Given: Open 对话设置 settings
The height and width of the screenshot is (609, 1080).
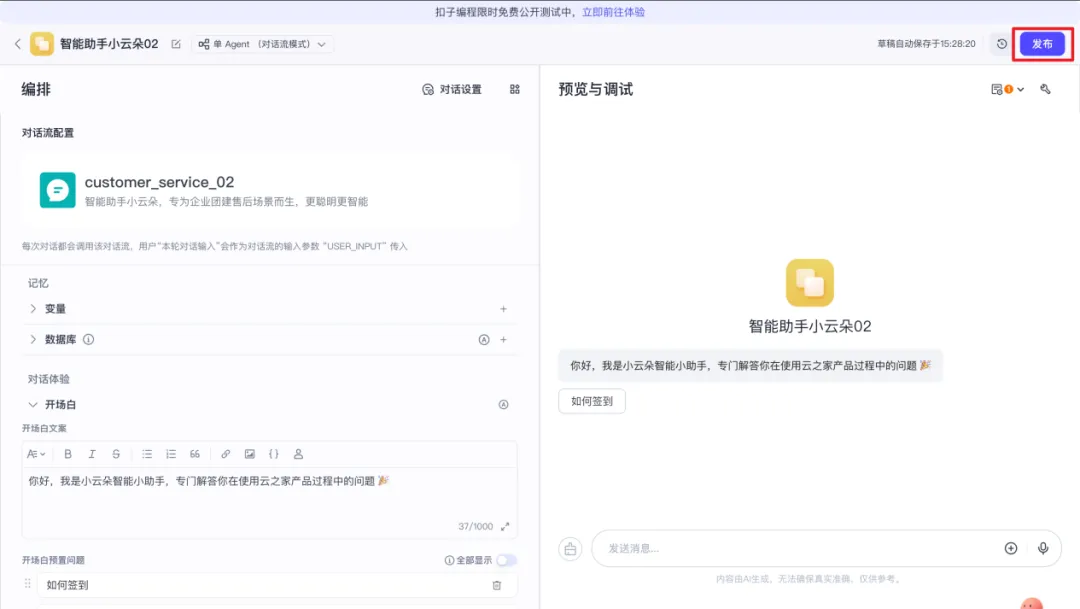Looking at the screenshot, I should click(452, 90).
